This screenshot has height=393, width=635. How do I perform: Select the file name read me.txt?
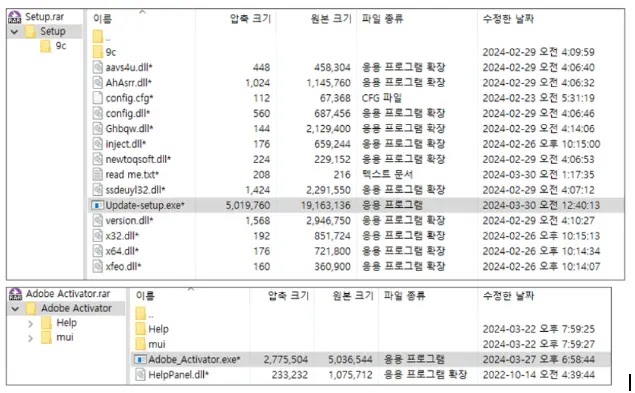click(132, 175)
